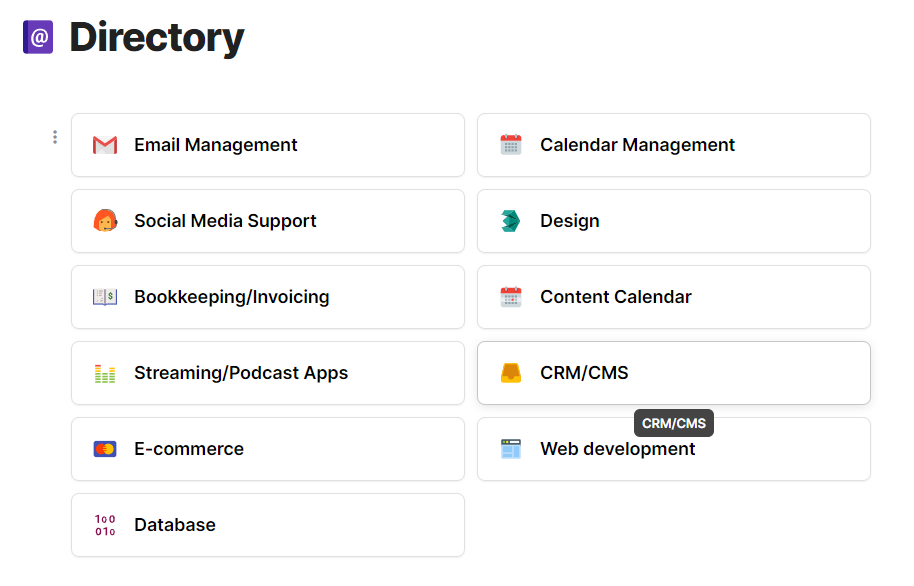The image size is (914, 586).
Task: Click the Gmail icon beside Email Management
Action: click(105, 145)
